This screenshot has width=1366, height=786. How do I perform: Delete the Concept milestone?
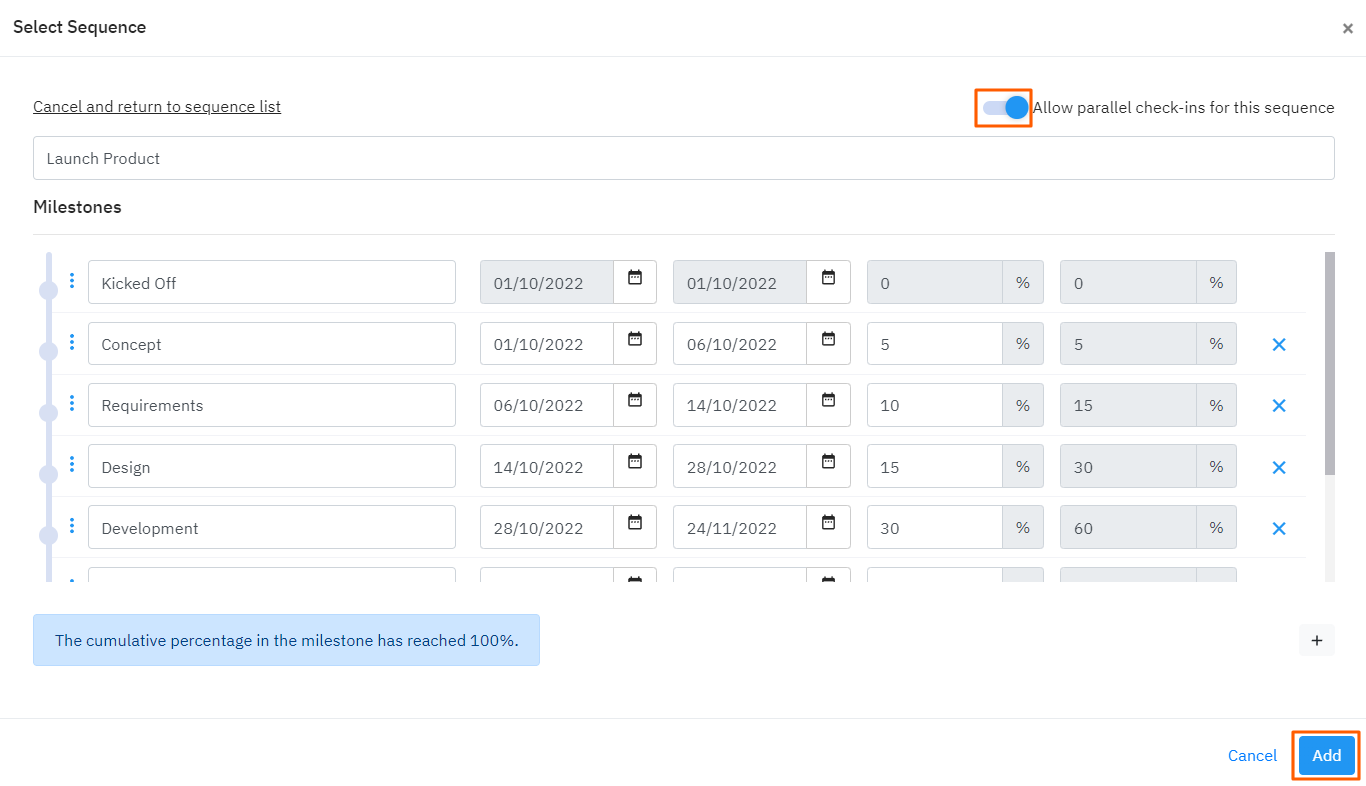pyautogui.click(x=1279, y=343)
